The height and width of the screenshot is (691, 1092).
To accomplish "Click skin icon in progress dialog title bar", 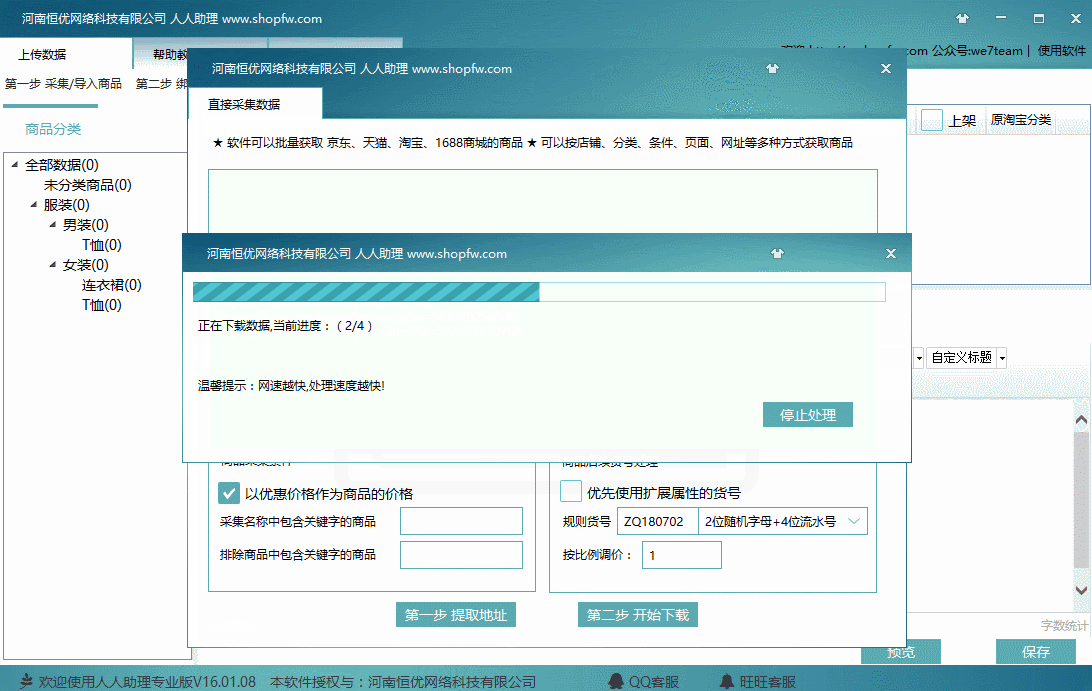I will coord(777,254).
